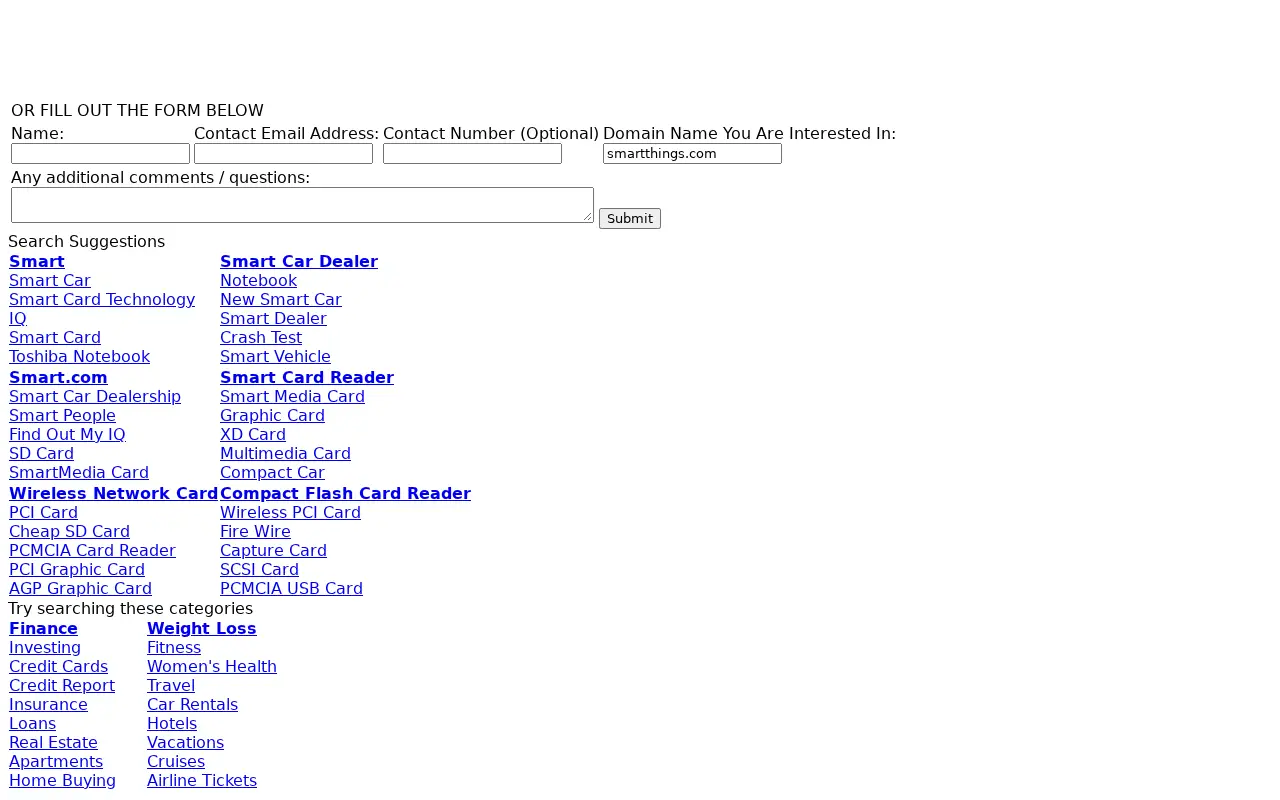The height and width of the screenshot is (800, 1280).
Task: Open Compact Flash Card Reader heading link
Action: [x=345, y=494]
